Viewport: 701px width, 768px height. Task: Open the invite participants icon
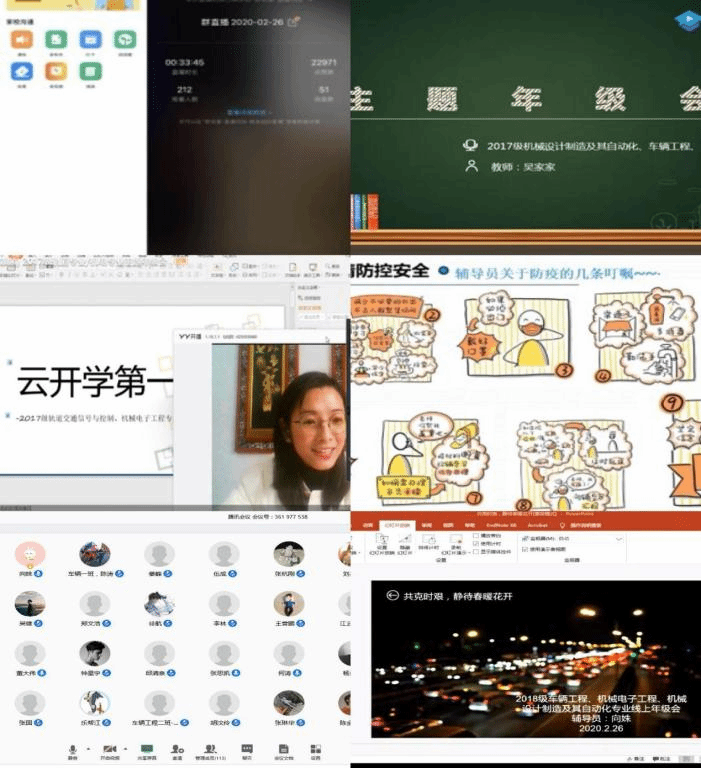coord(177,748)
